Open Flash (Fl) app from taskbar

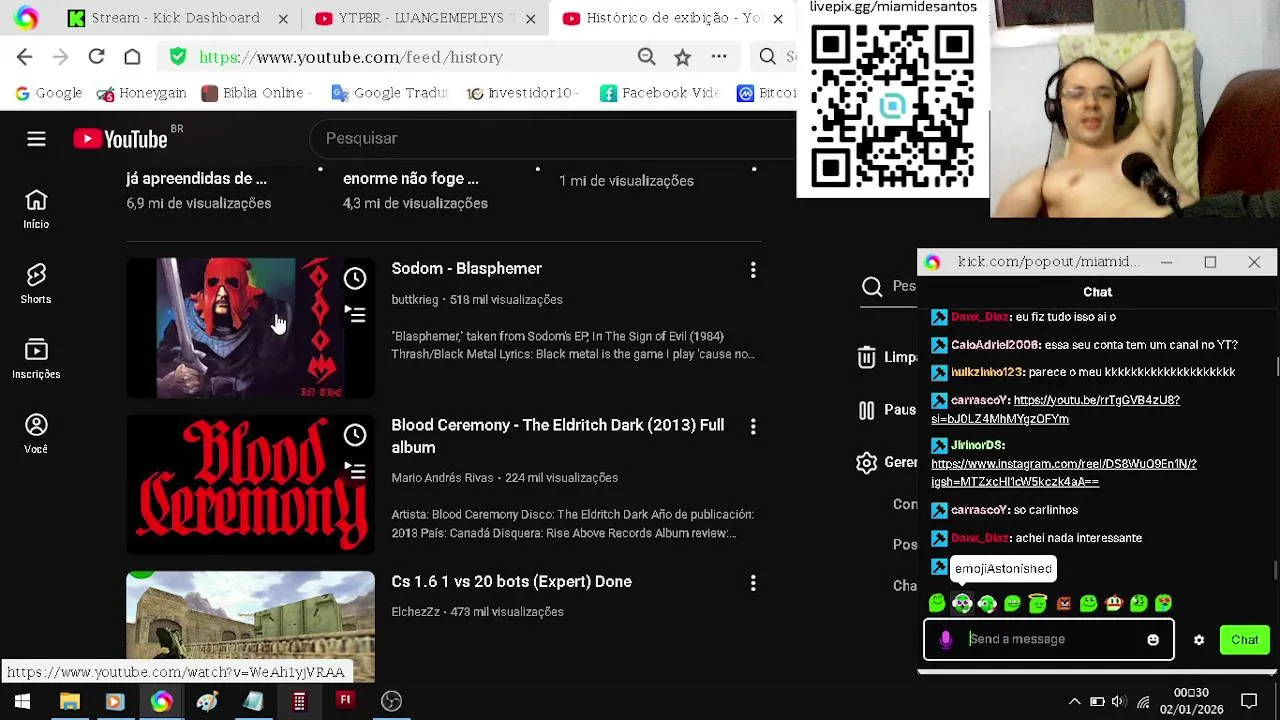click(345, 702)
